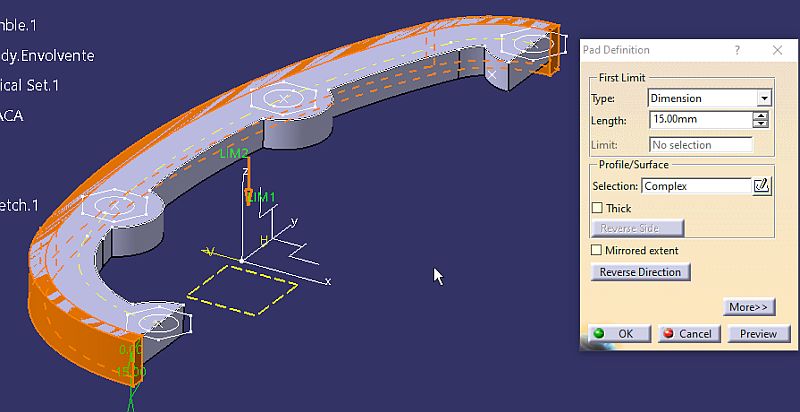Click the LIM1 limit handle label
Image resolution: width=800 pixels, height=412 pixels.
260,198
